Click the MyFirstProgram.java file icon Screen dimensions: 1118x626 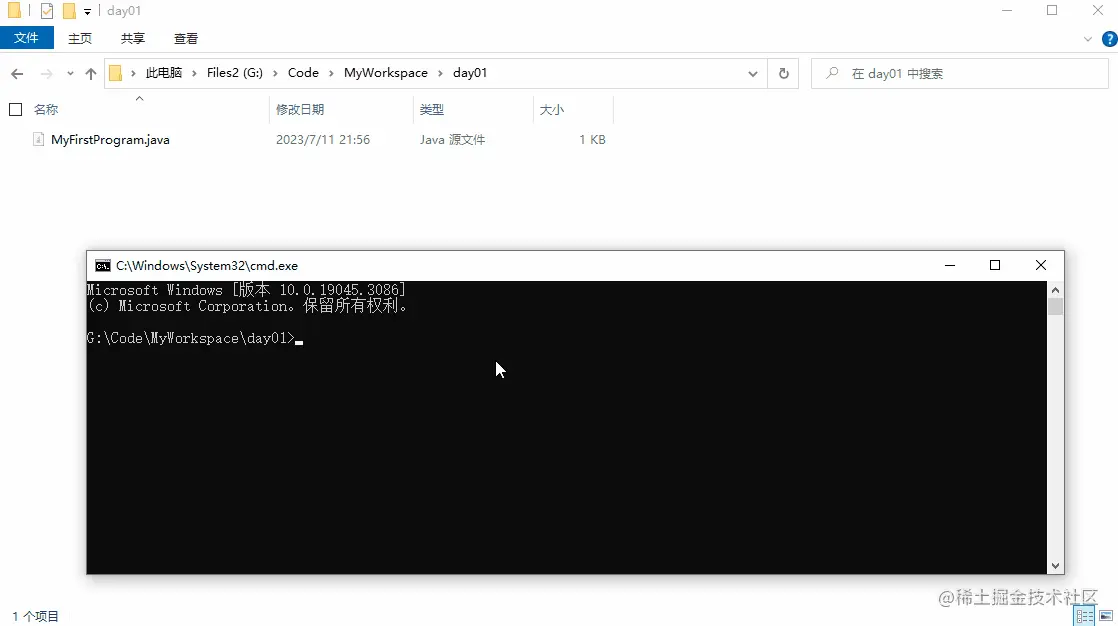click(x=39, y=140)
